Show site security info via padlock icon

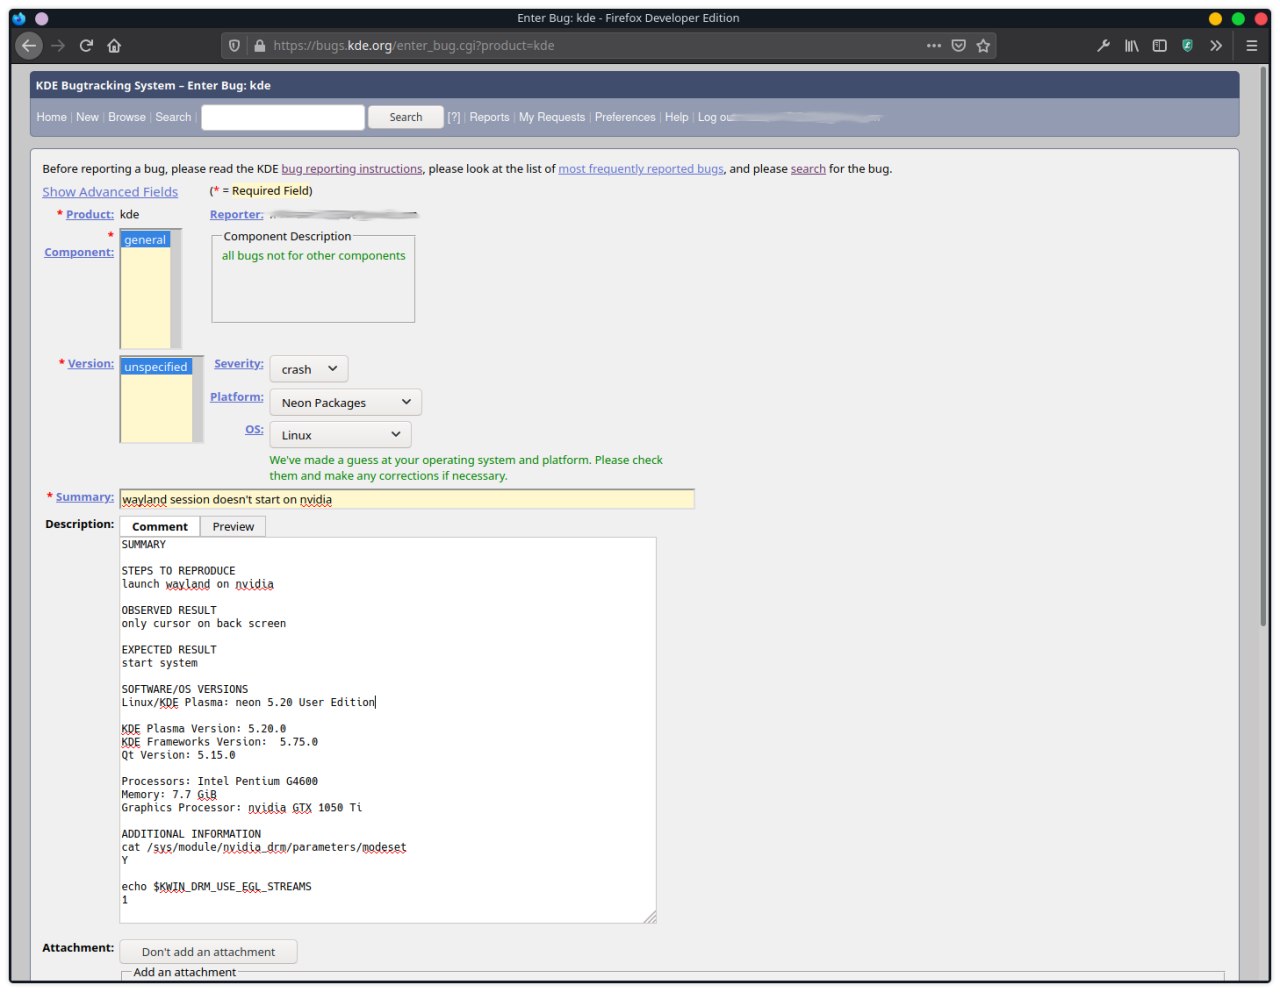(x=259, y=45)
